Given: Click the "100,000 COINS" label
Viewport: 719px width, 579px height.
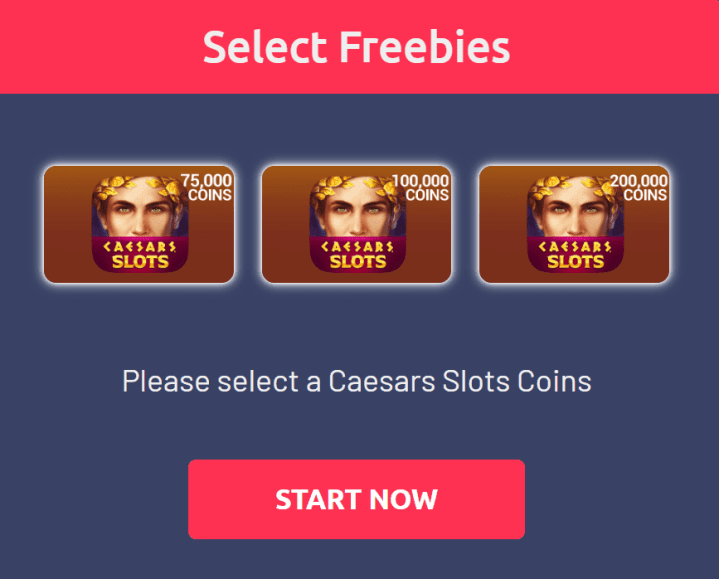Looking at the screenshot, I should point(421,187).
